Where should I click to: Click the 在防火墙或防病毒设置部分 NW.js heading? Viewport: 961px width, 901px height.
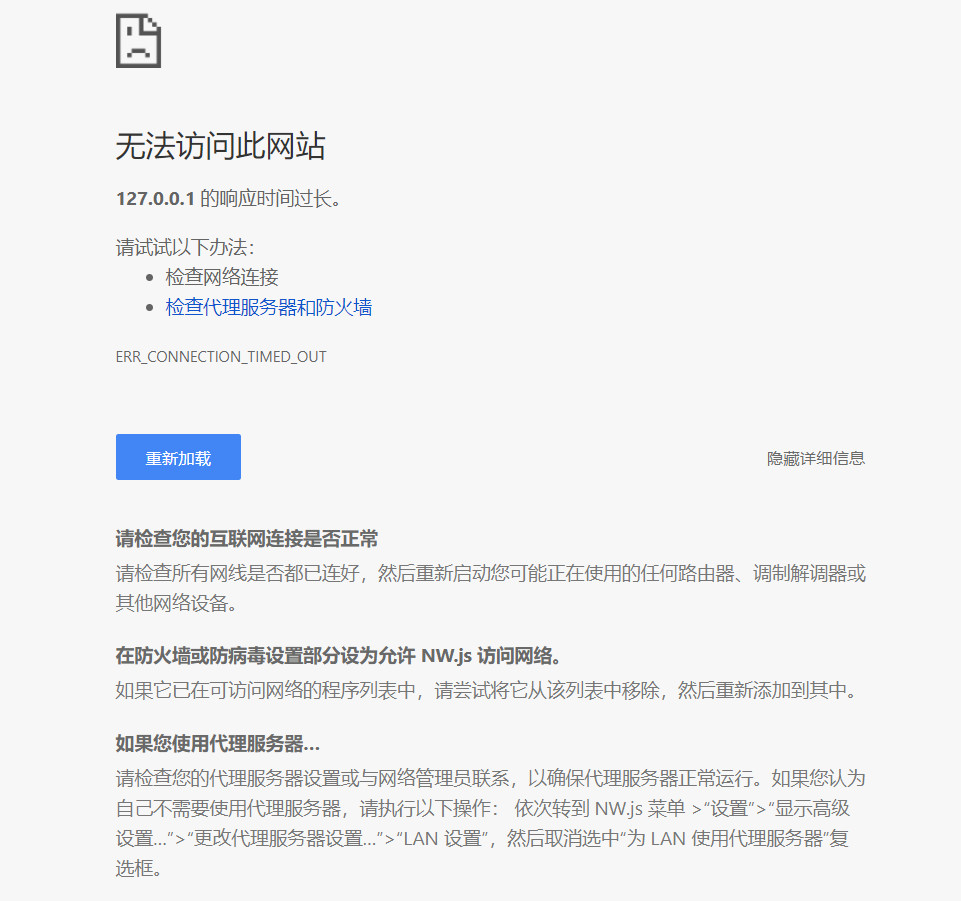[x=338, y=656]
